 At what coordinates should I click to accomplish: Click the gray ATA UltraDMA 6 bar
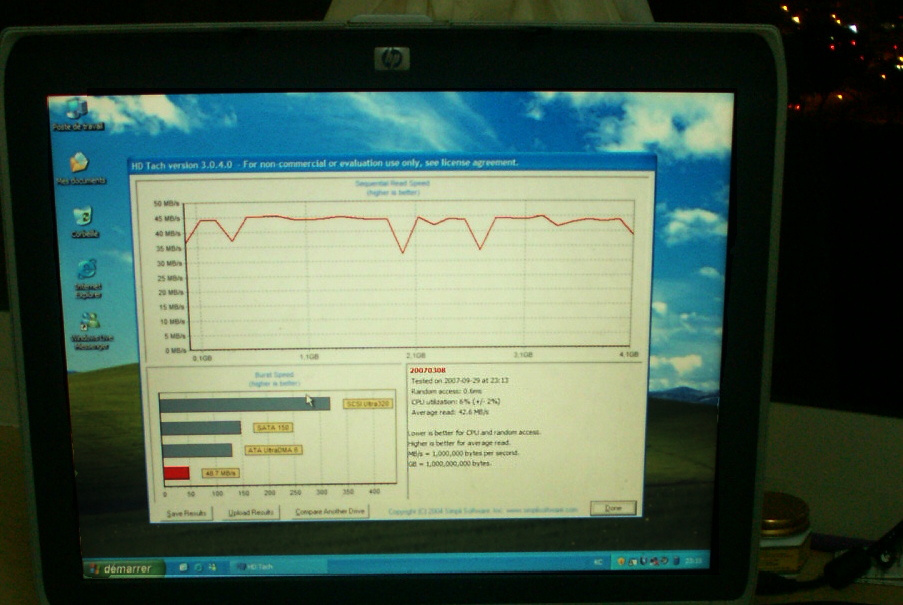click(x=197, y=450)
